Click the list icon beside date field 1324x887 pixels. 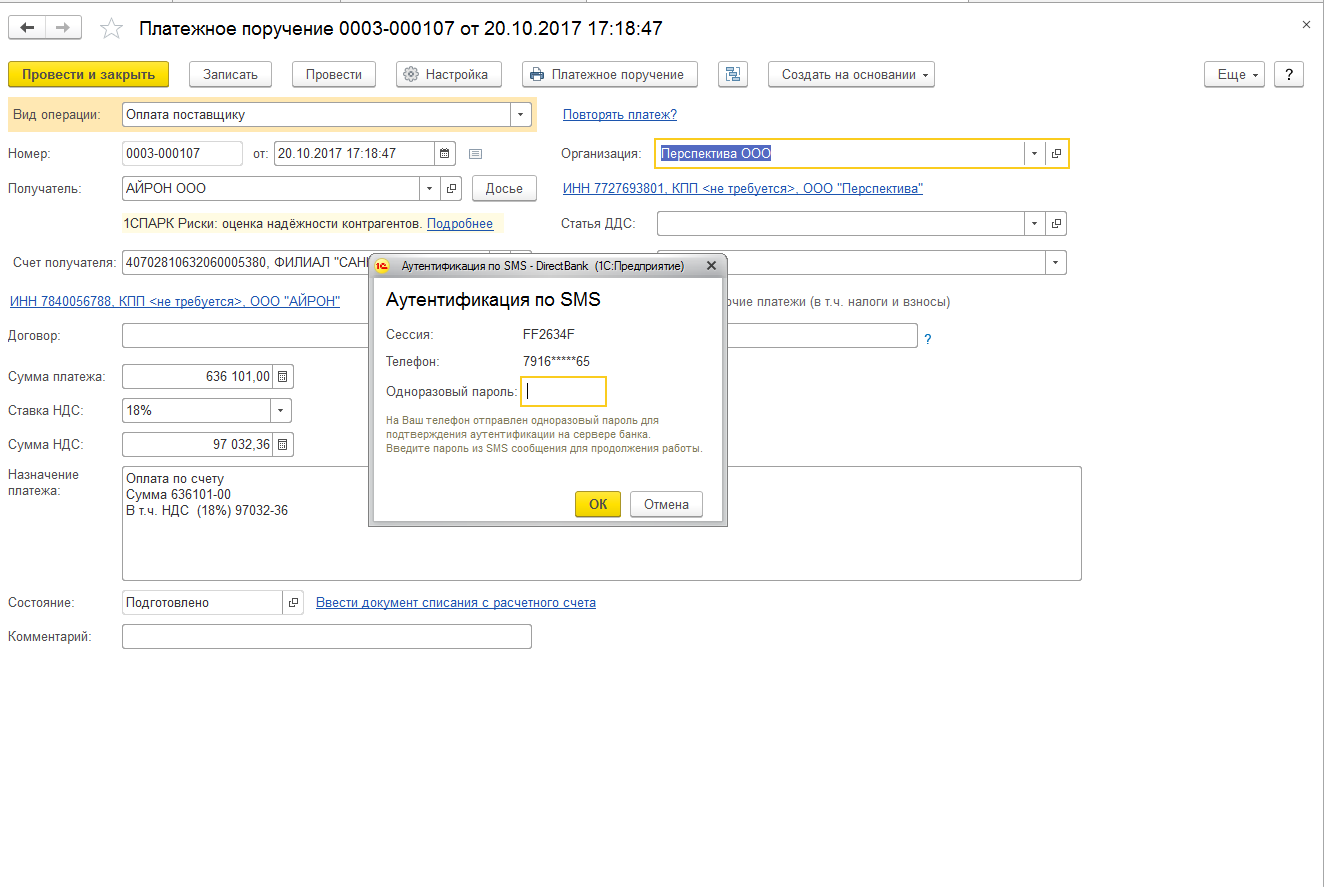(475, 154)
